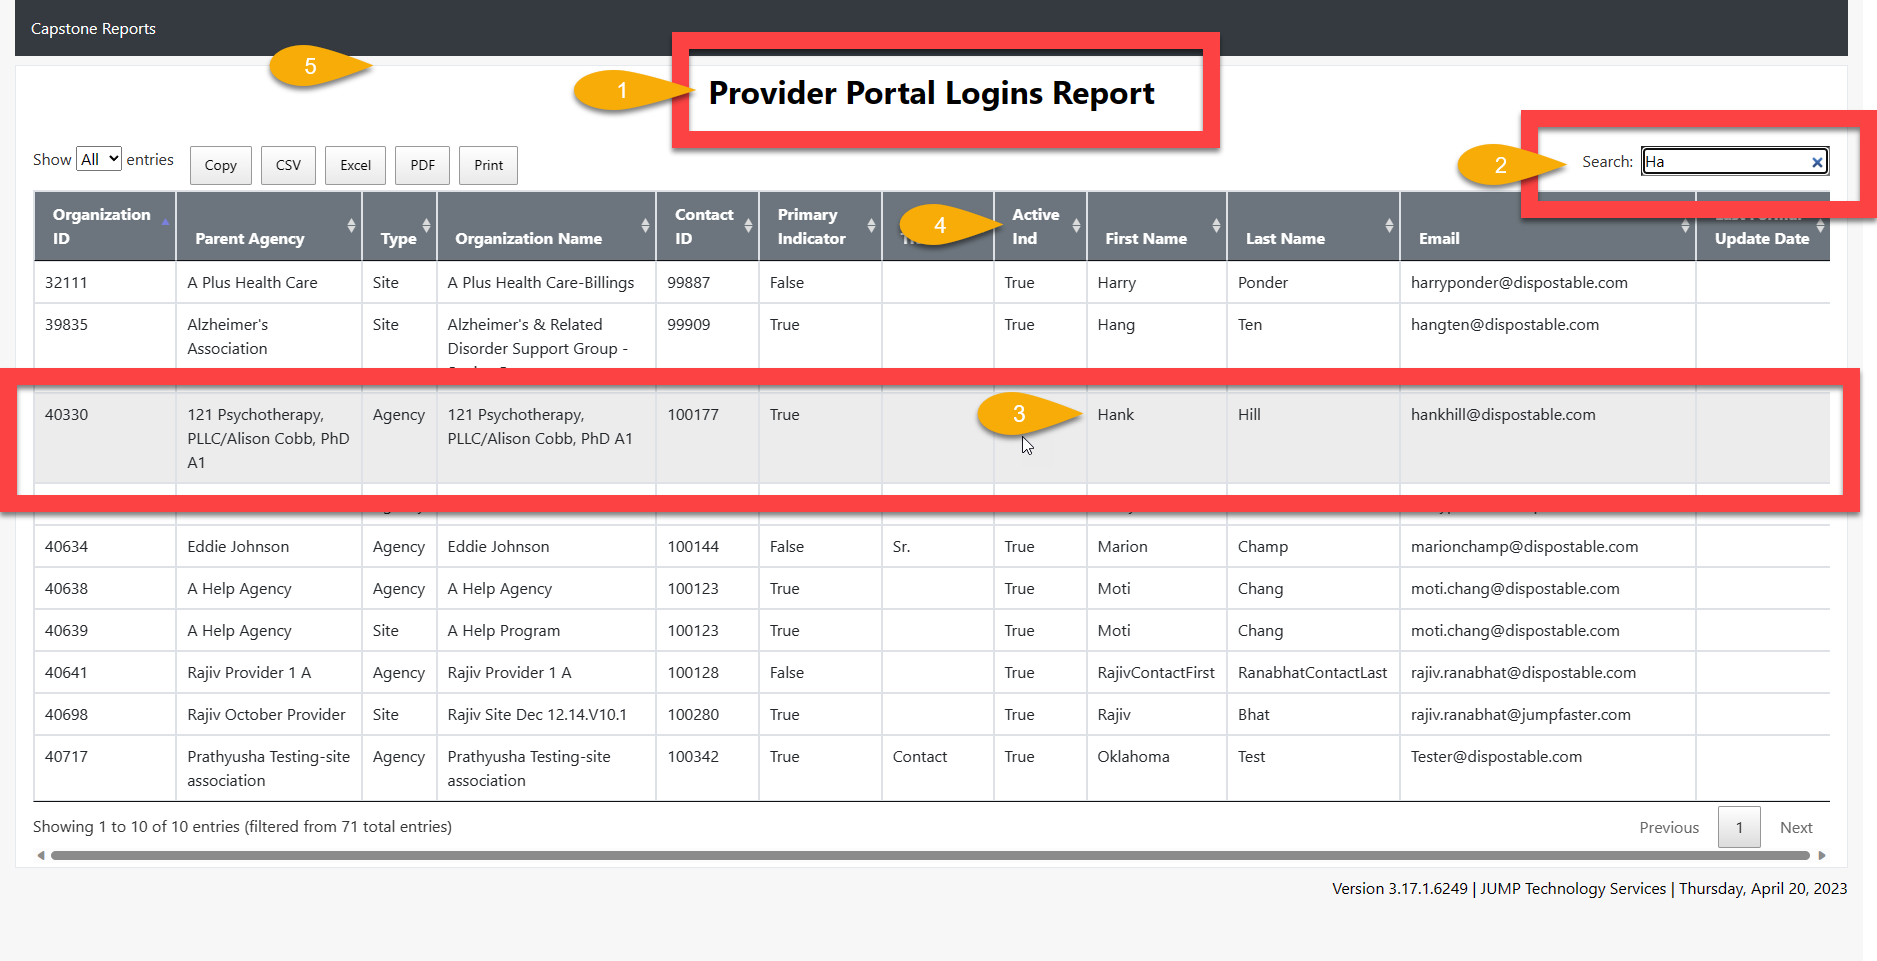The height and width of the screenshot is (961, 1877).
Task: Sort by Organization Name sort icon
Action: [645, 226]
